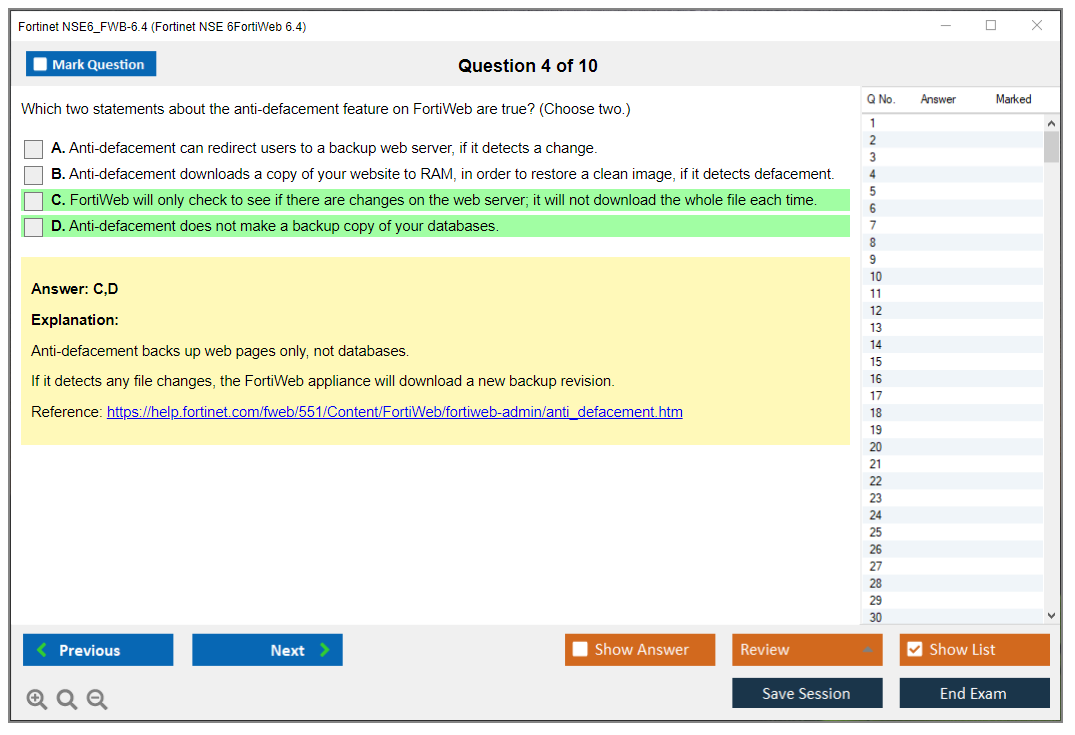Click the zoom out magnifier icon
Screen dimensions: 1075x735
tap(97, 700)
